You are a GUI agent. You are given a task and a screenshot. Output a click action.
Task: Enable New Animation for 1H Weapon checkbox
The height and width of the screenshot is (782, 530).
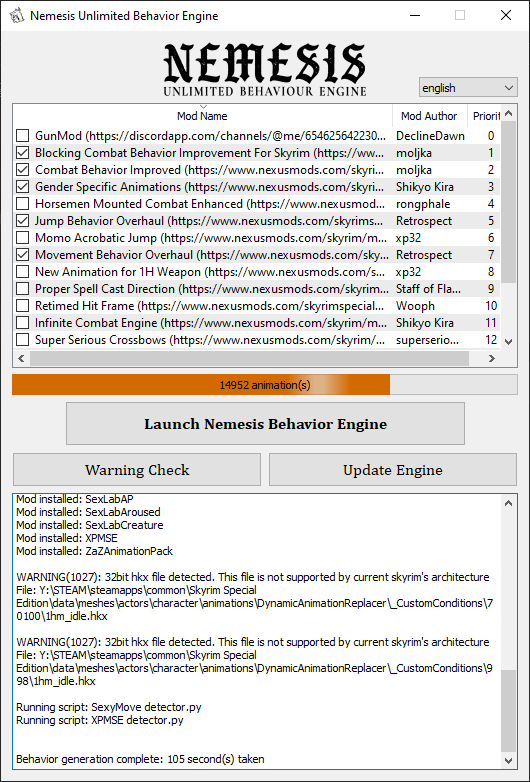click(22, 272)
